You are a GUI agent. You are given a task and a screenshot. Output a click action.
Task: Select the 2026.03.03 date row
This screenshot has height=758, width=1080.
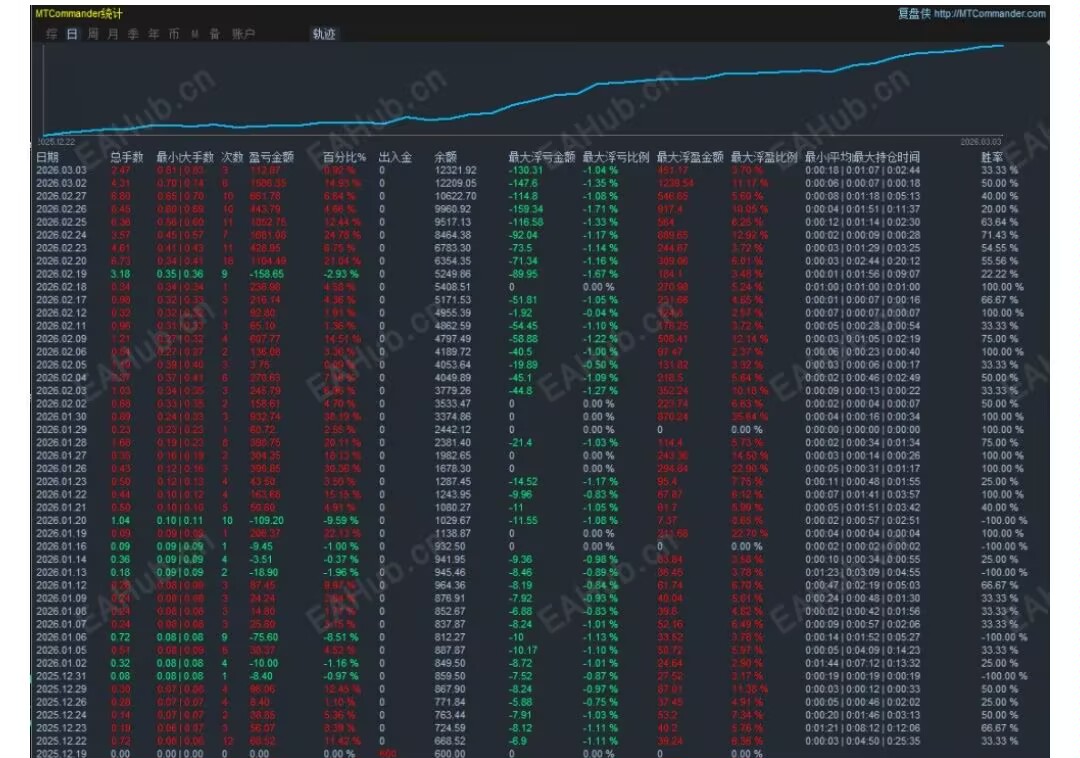[x=61, y=170]
